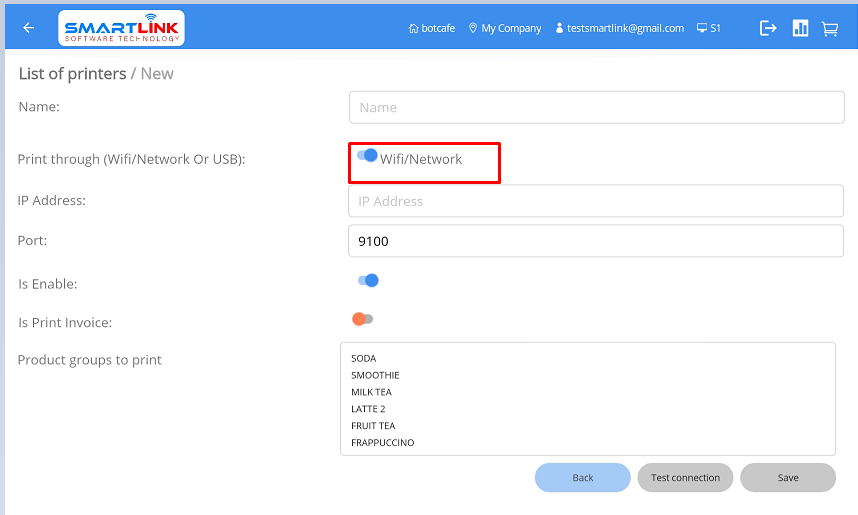The width and height of the screenshot is (858, 515).
Task: Click the logout icon in header
Action: tap(768, 28)
